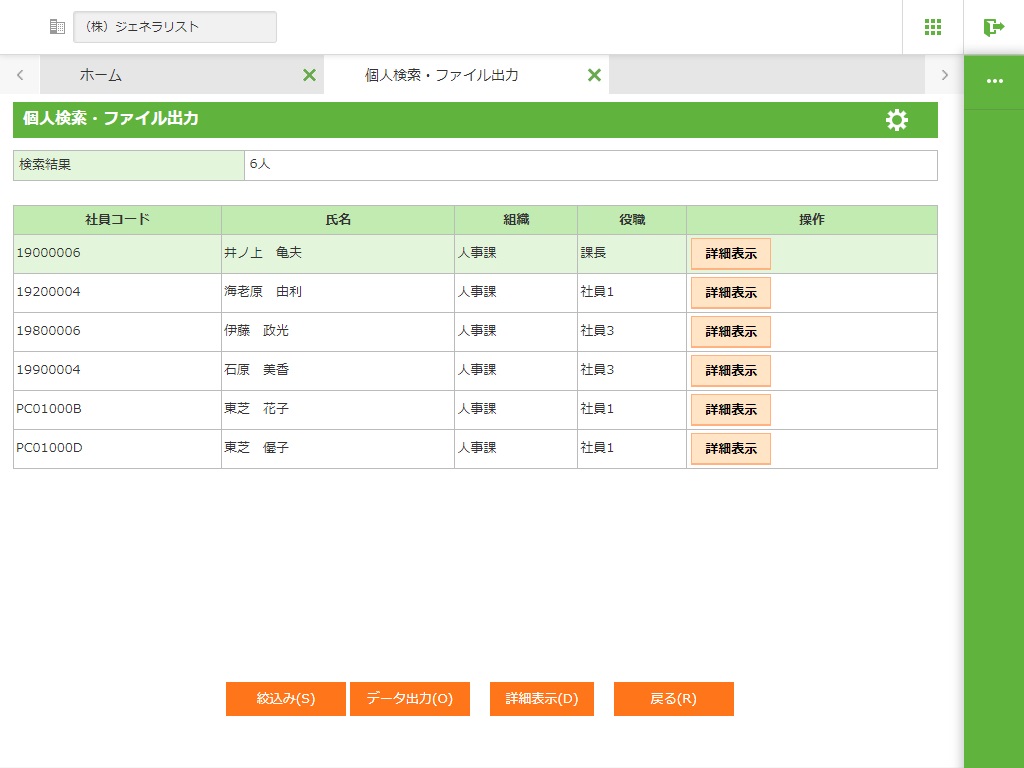This screenshot has height=768, width=1024.
Task: Show details for 井ノ上 亀夫
Action: click(x=730, y=254)
